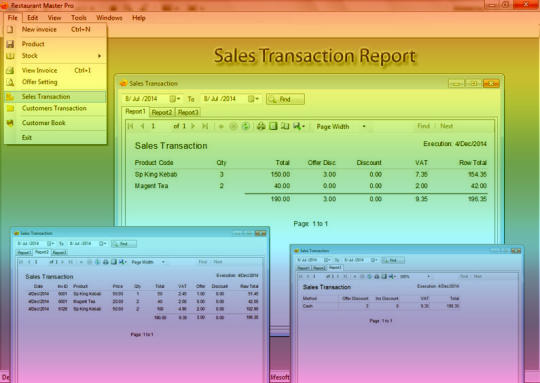The height and width of the screenshot is (383, 540).
Task: Click the current page number box in main toolbar
Action: click(x=158, y=126)
